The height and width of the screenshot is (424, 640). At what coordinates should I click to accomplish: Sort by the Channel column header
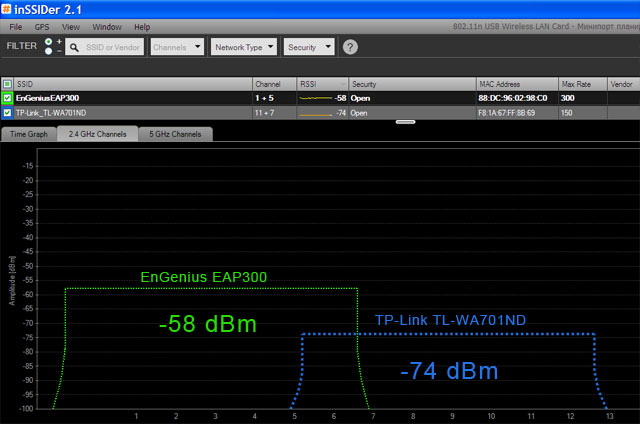click(x=274, y=84)
